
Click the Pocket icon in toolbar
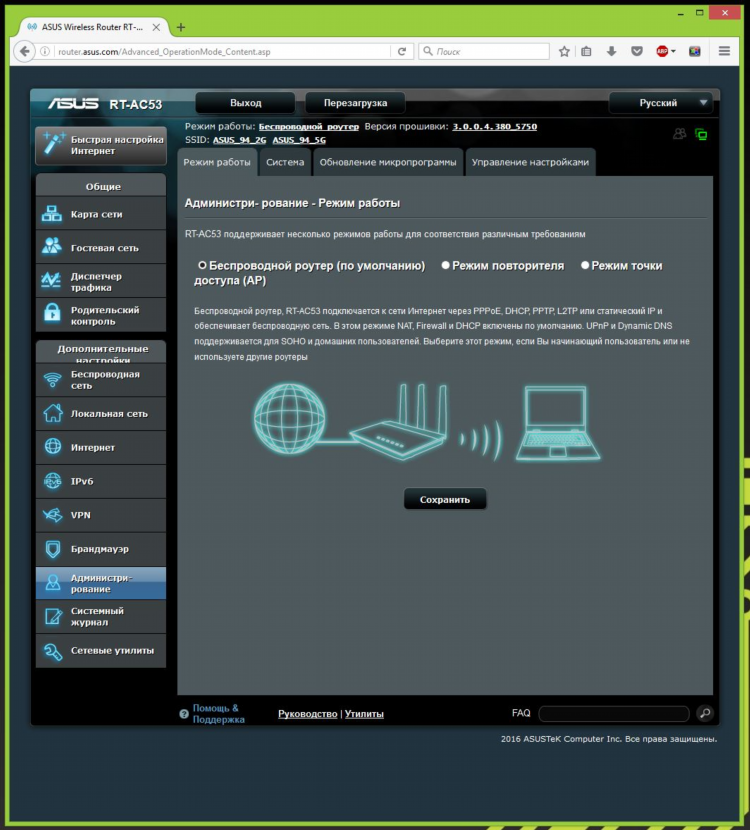[x=637, y=51]
